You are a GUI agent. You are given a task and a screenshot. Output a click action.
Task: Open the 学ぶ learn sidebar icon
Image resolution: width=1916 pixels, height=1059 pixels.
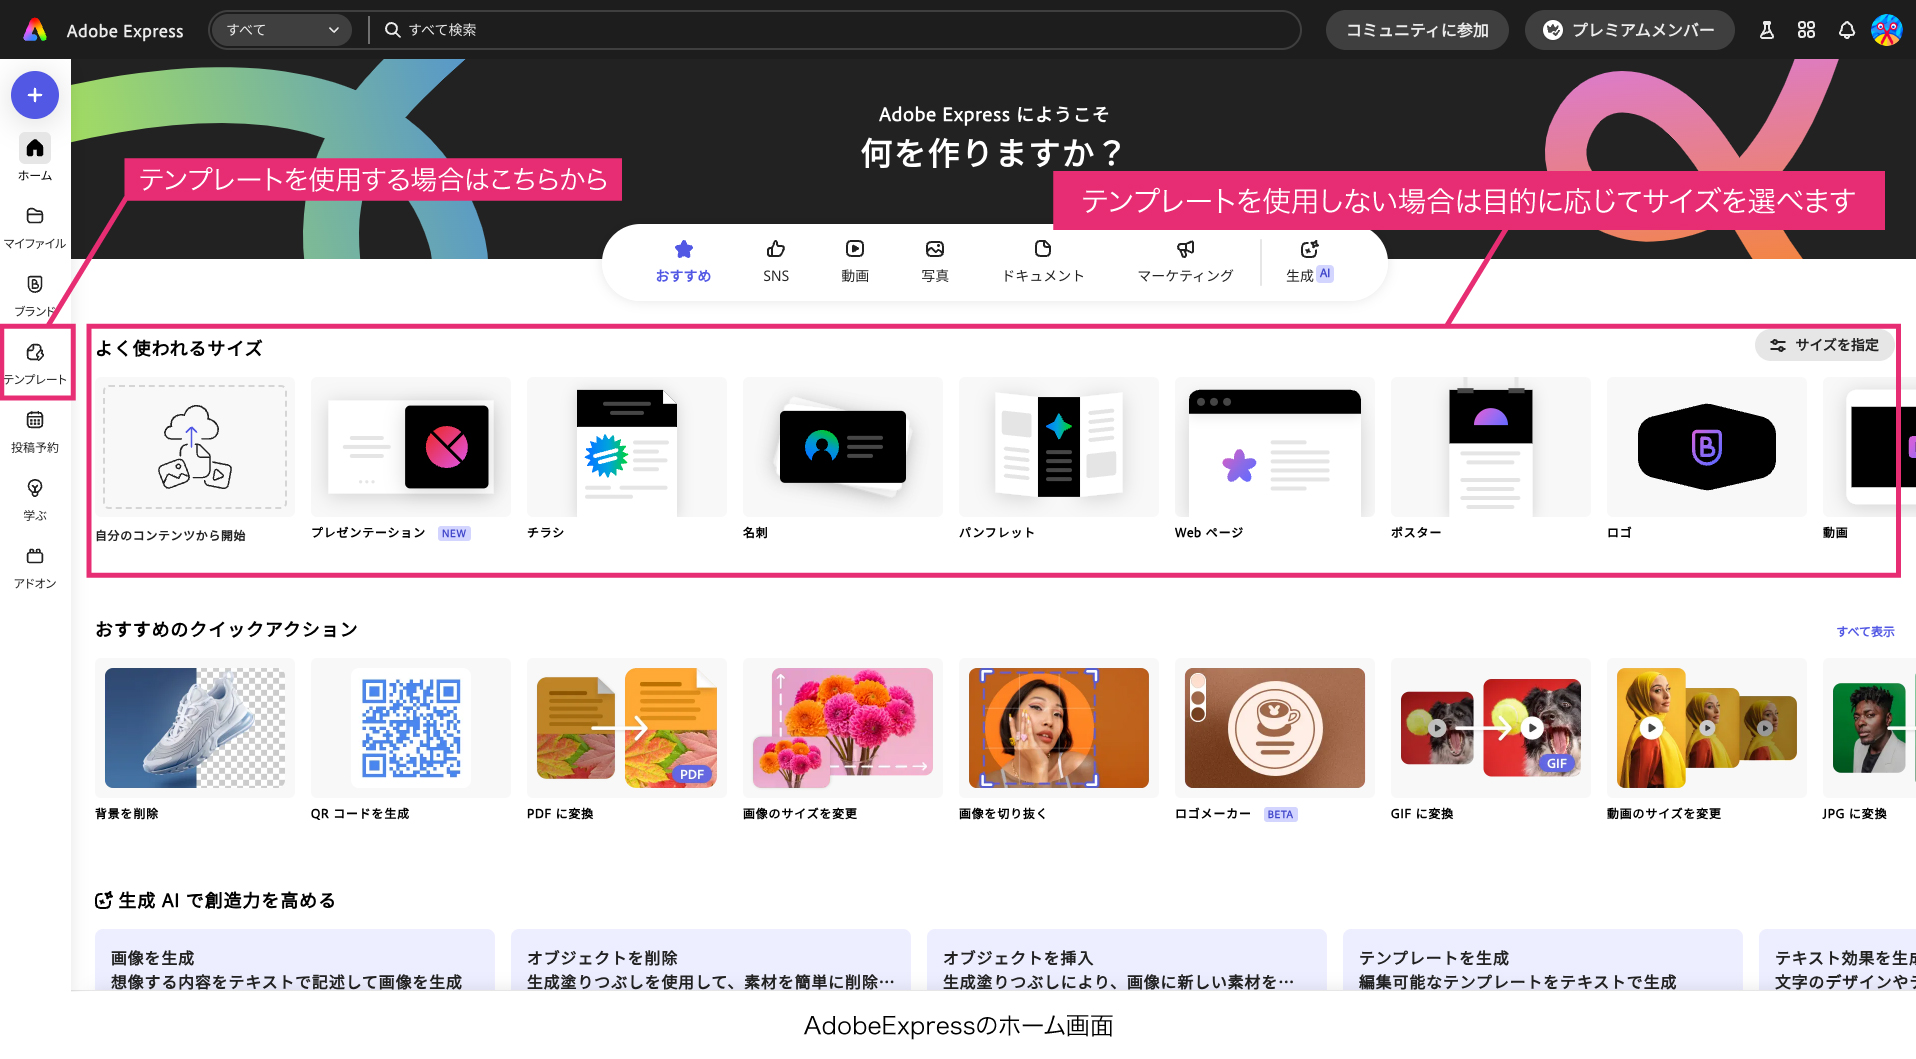[x=35, y=498]
